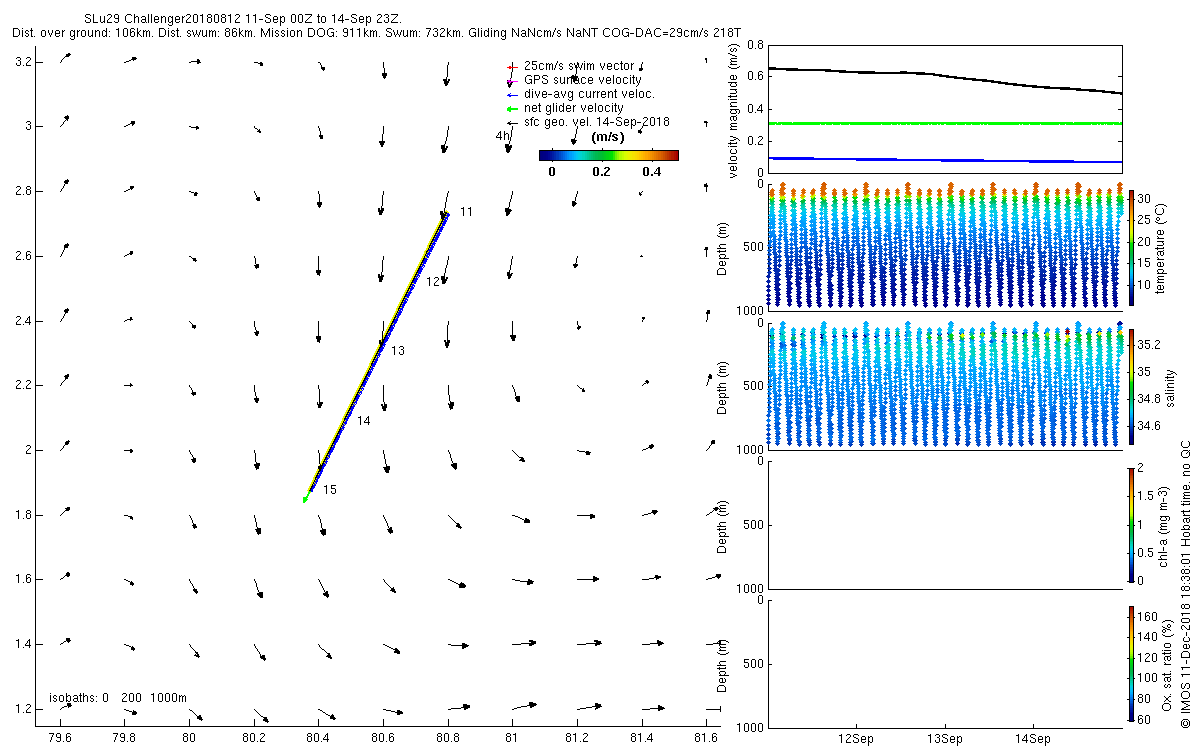The height and width of the screenshot is (750, 1200).
Task: Click track day marker 11
Action: point(466,212)
